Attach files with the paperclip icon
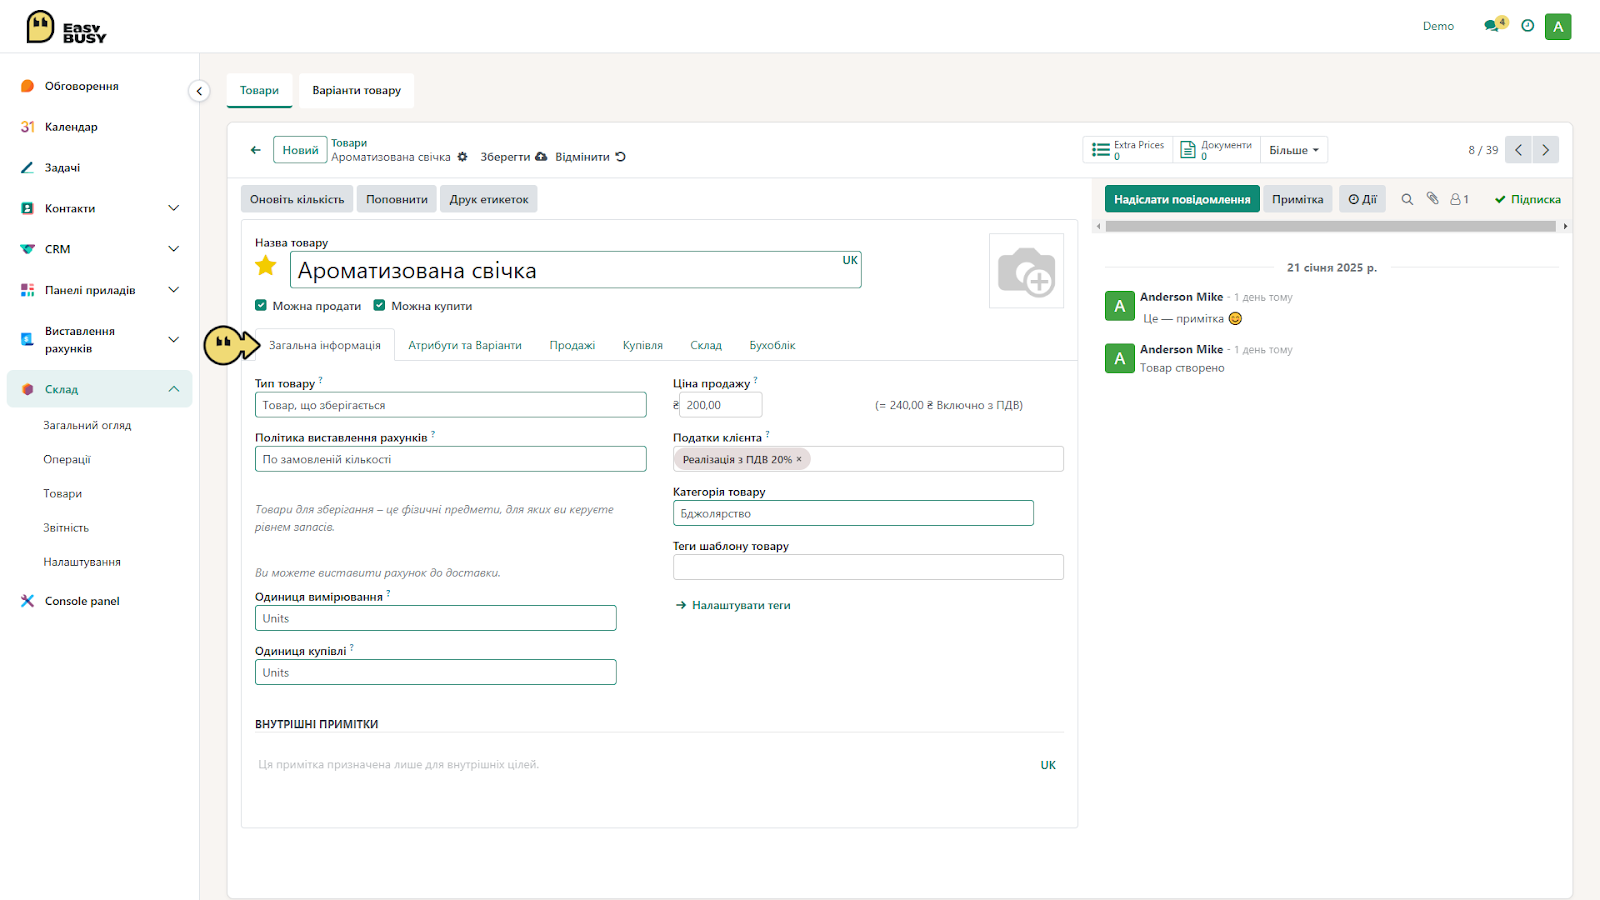 [1432, 199]
